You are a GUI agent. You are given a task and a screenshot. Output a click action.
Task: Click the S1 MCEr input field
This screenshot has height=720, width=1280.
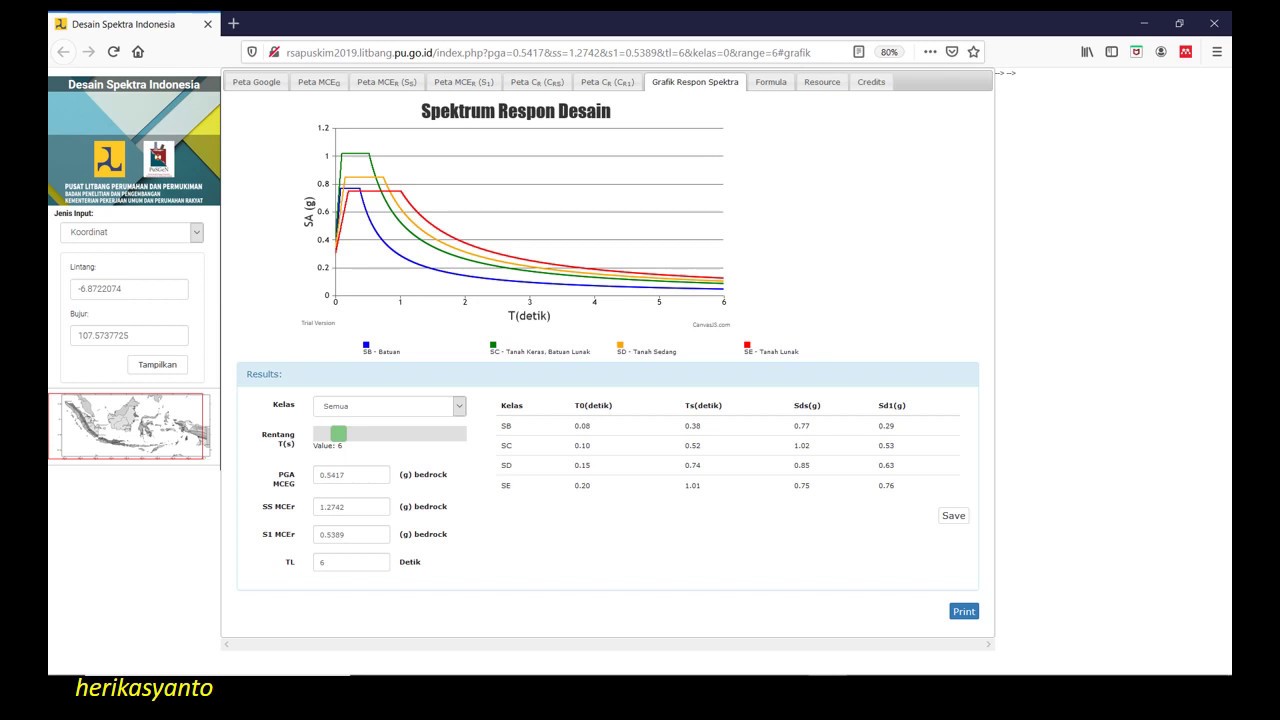[x=351, y=535]
